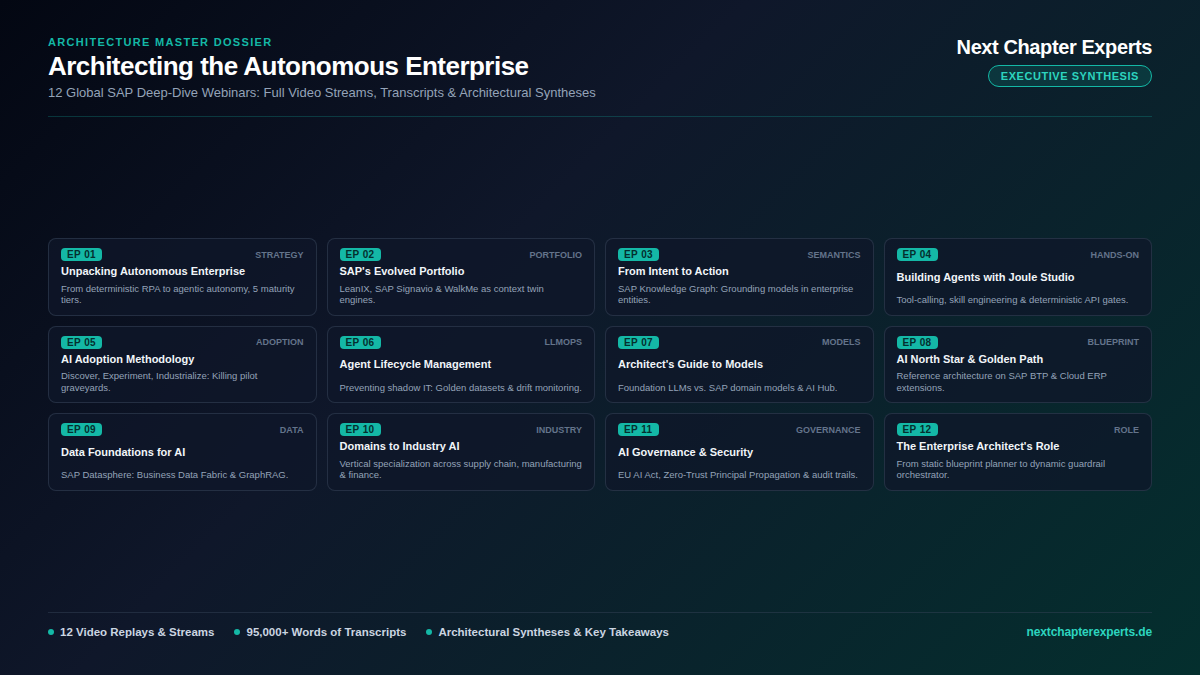The height and width of the screenshot is (675, 1200).
Task: Click the GOVERNANCE tag label
Action: pyautogui.click(x=828, y=430)
